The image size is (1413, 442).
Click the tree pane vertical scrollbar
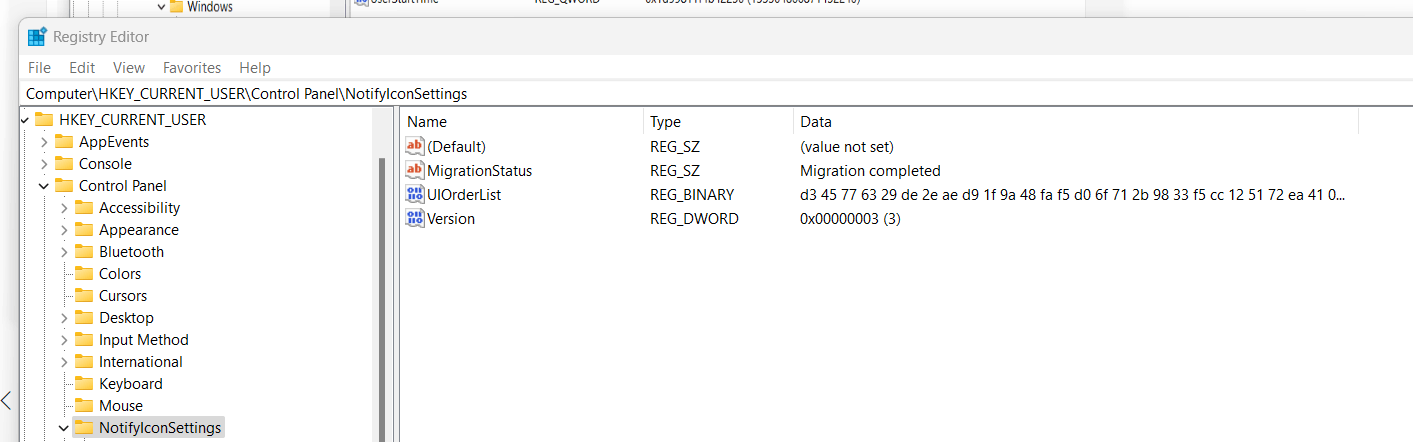381,300
